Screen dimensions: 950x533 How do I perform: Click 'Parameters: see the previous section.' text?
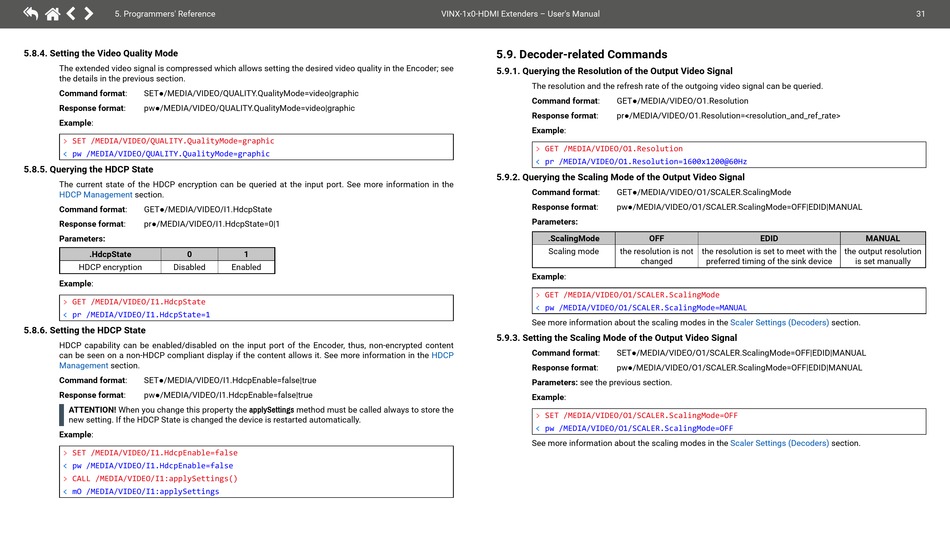click(x=602, y=383)
